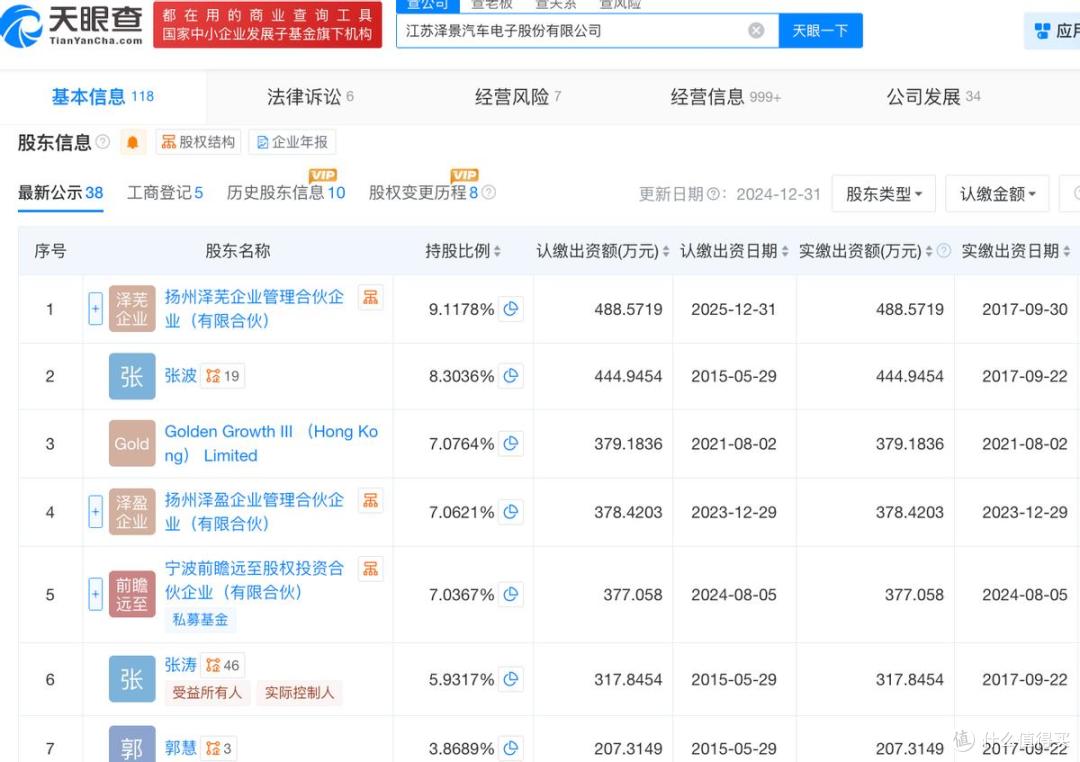The image size is (1080, 762).
Task: Select the 最新公示 38 sub-tab
Action: coord(61,193)
